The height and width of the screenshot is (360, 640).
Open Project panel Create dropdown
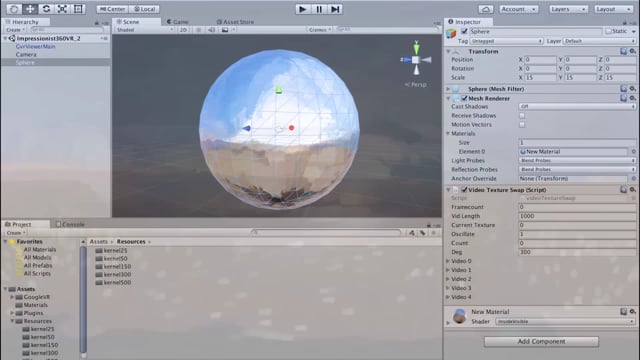coord(16,233)
